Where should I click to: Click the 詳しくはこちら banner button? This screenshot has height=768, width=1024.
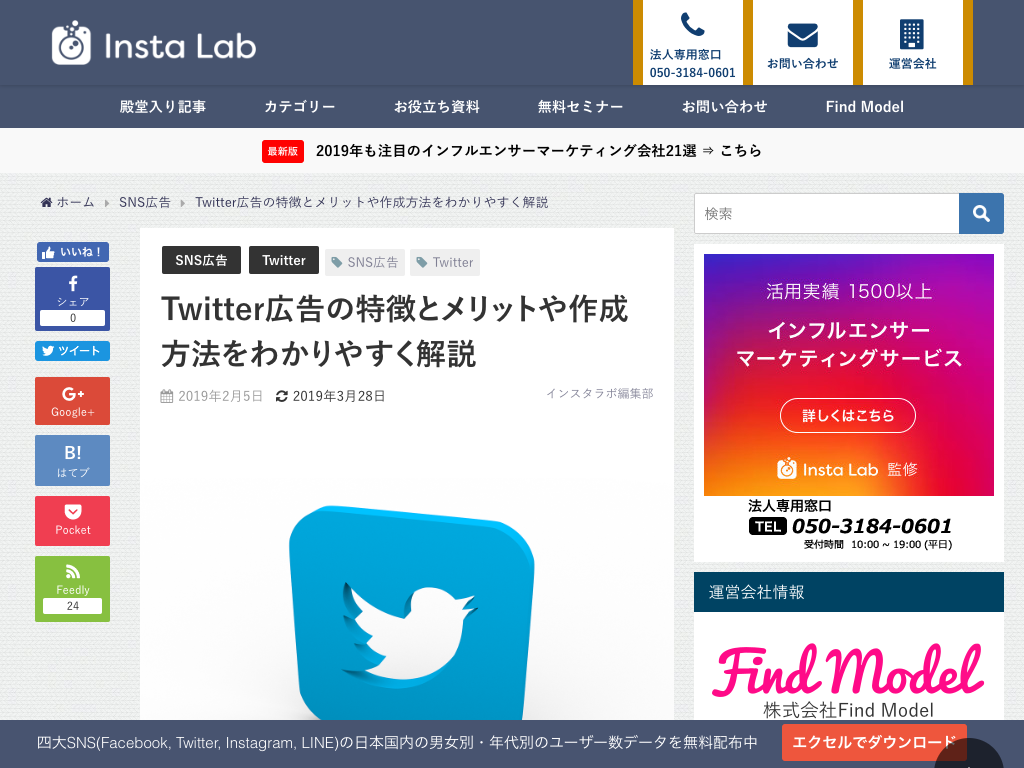pyautogui.click(x=848, y=415)
